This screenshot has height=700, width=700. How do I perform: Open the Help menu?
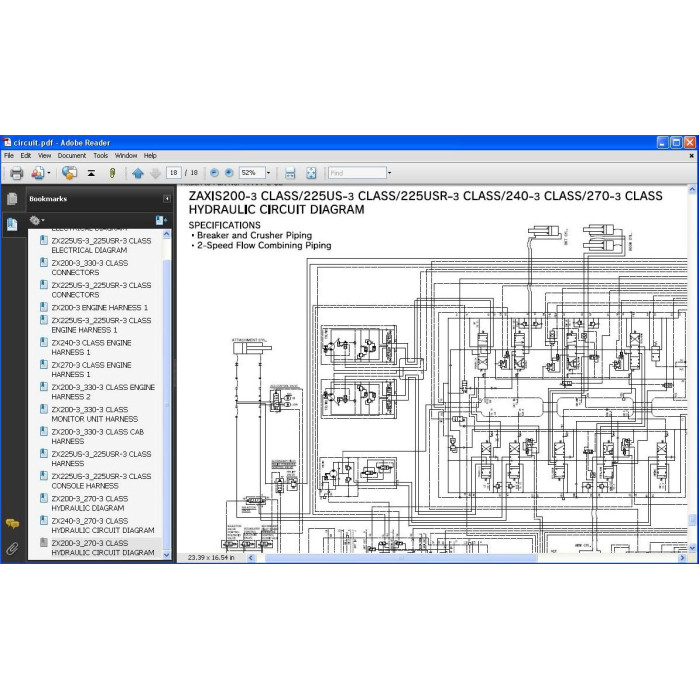coord(150,156)
